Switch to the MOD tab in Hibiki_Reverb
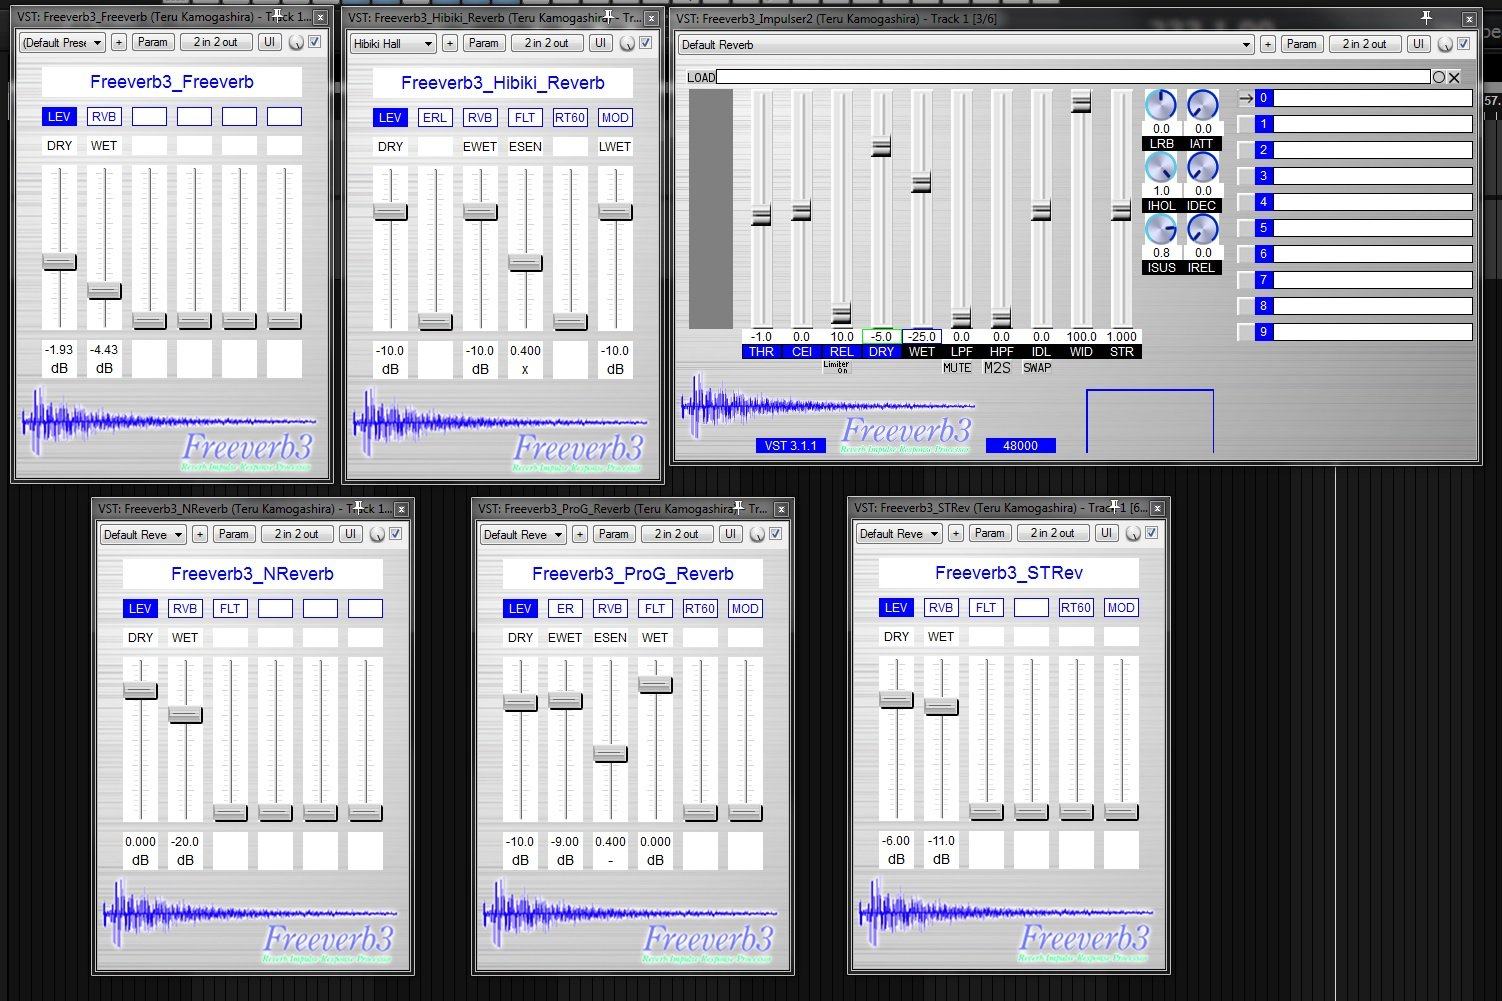The width and height of the screenshot is (1502, 1001). point(615,118)
